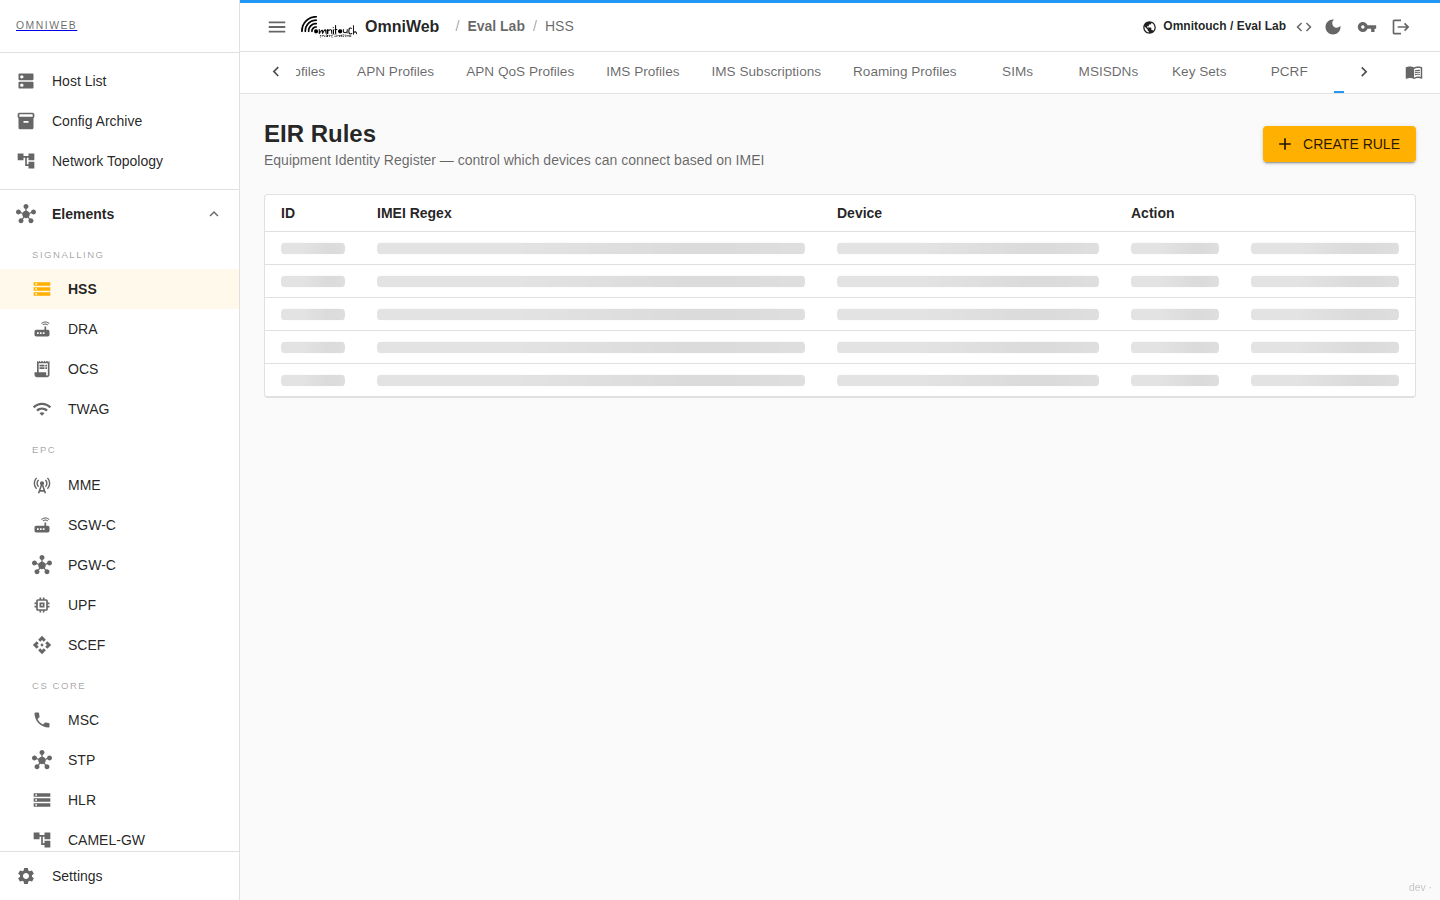Select SGW-C element in sidebar
Screen dimensions: 1440x900
(120, 525)
